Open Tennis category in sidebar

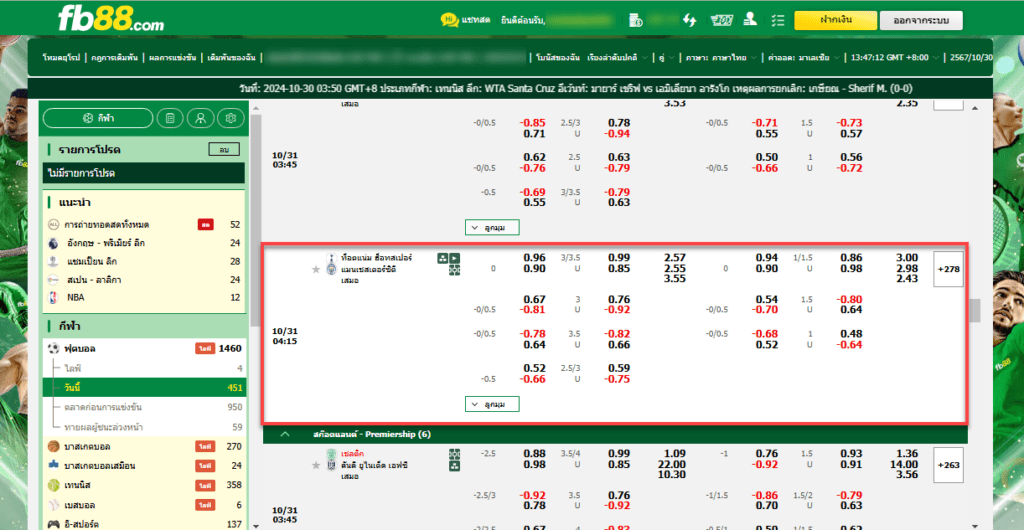point(144,486)
